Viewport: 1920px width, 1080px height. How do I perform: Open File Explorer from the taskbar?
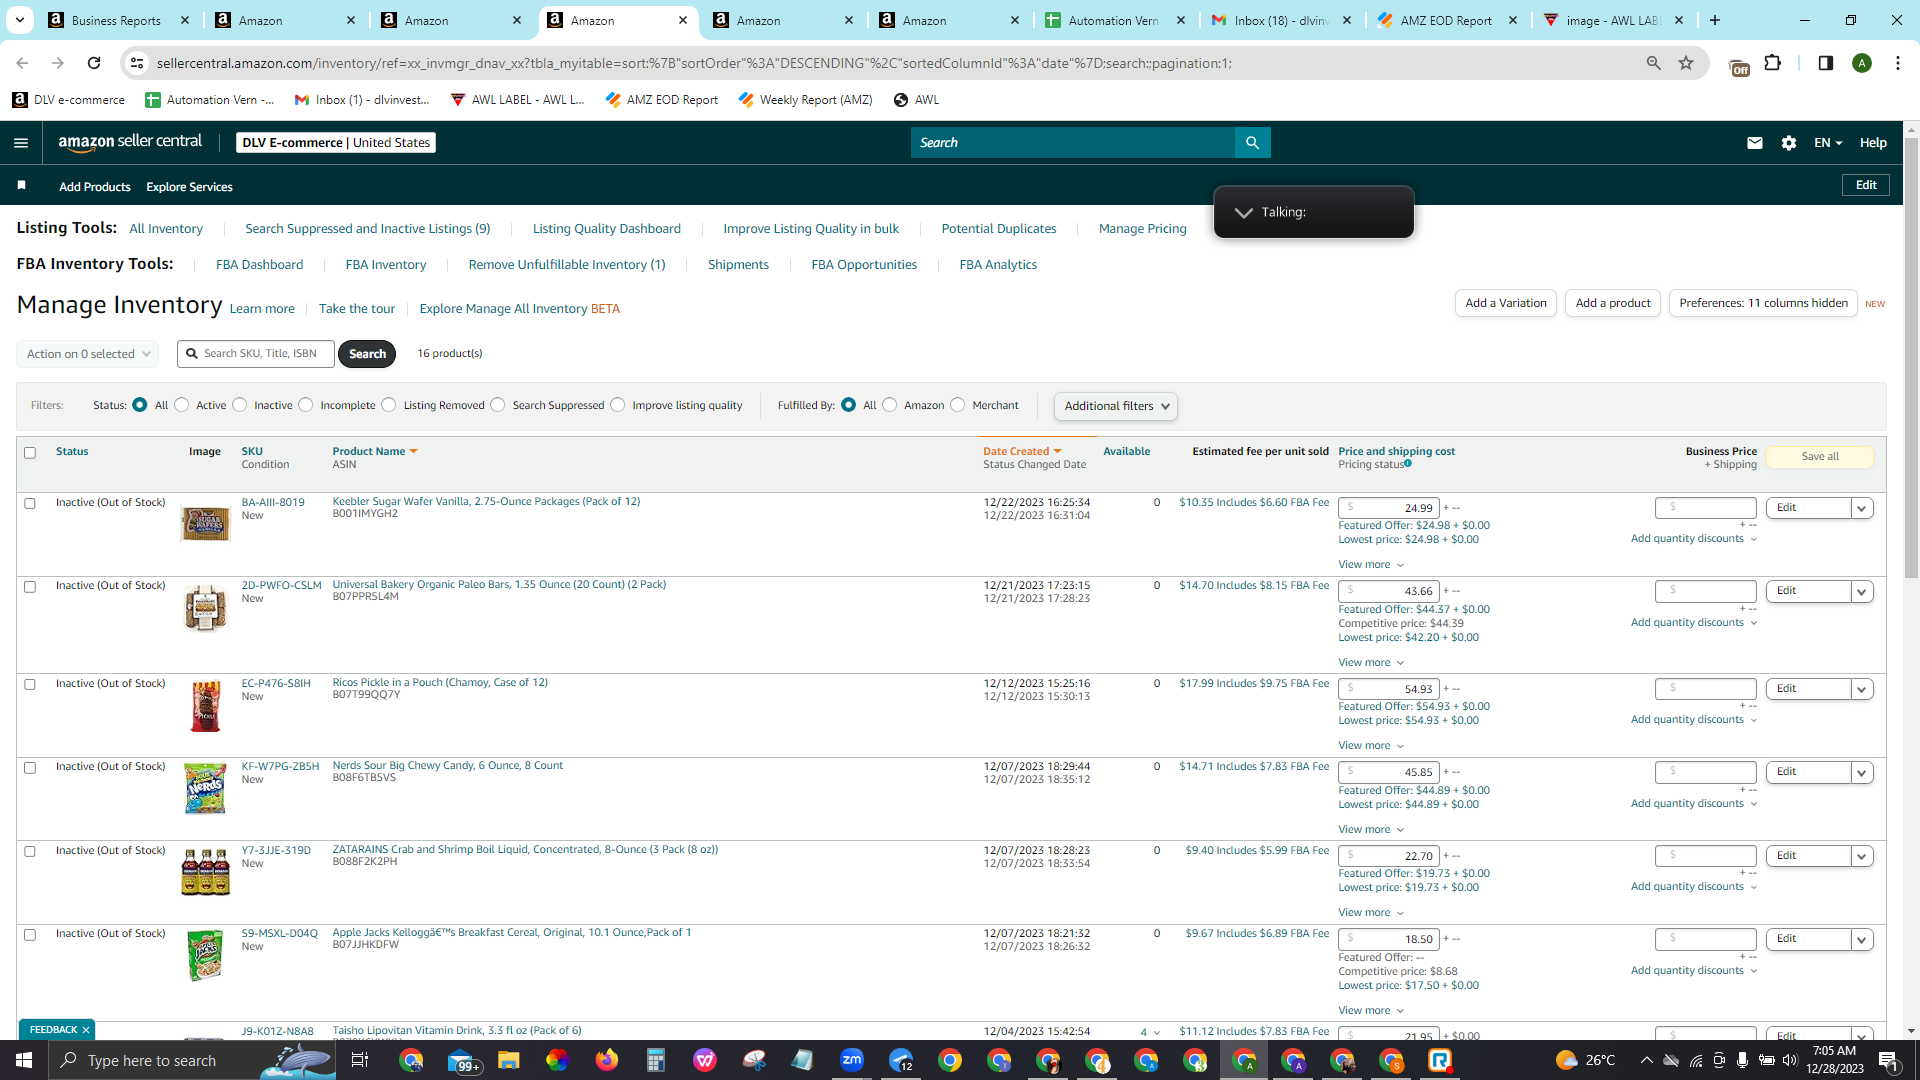point(508,1060)
